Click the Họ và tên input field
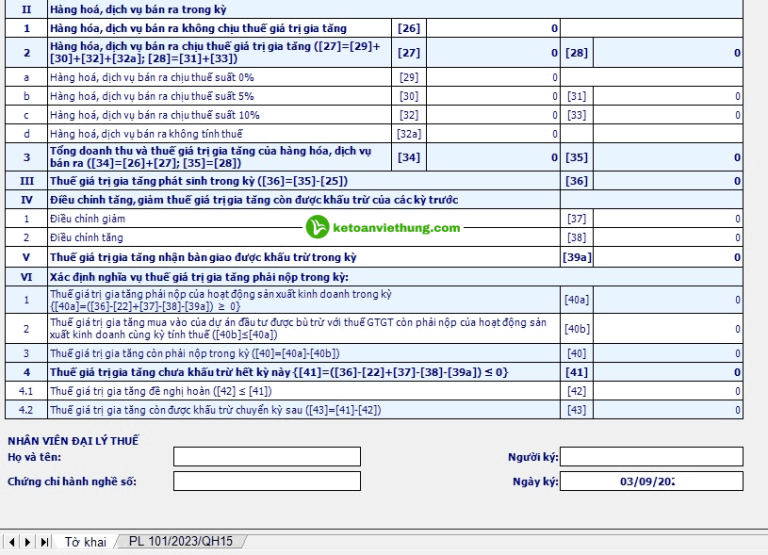The image size is (768, 555). 266,457
